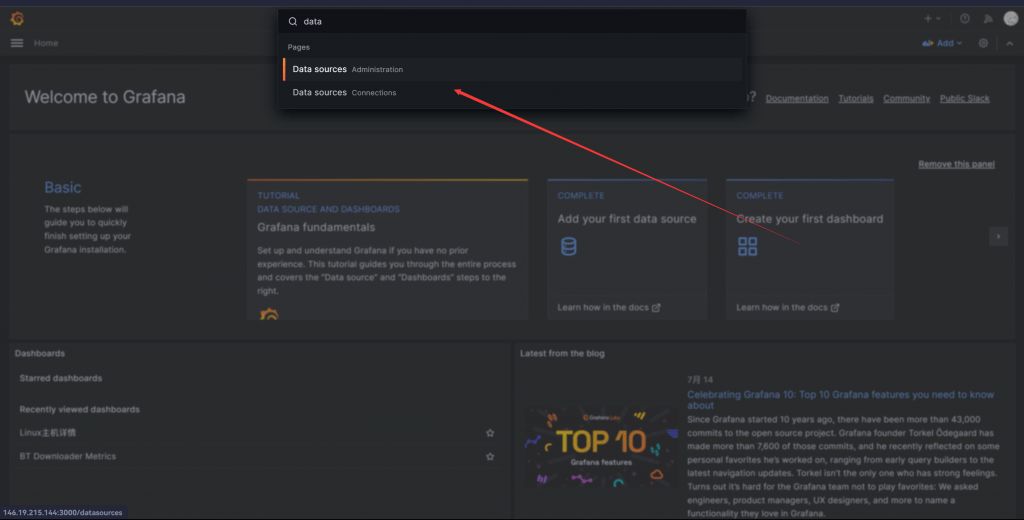Open the user profile avatar
1024x520 pixels.
1010,19
